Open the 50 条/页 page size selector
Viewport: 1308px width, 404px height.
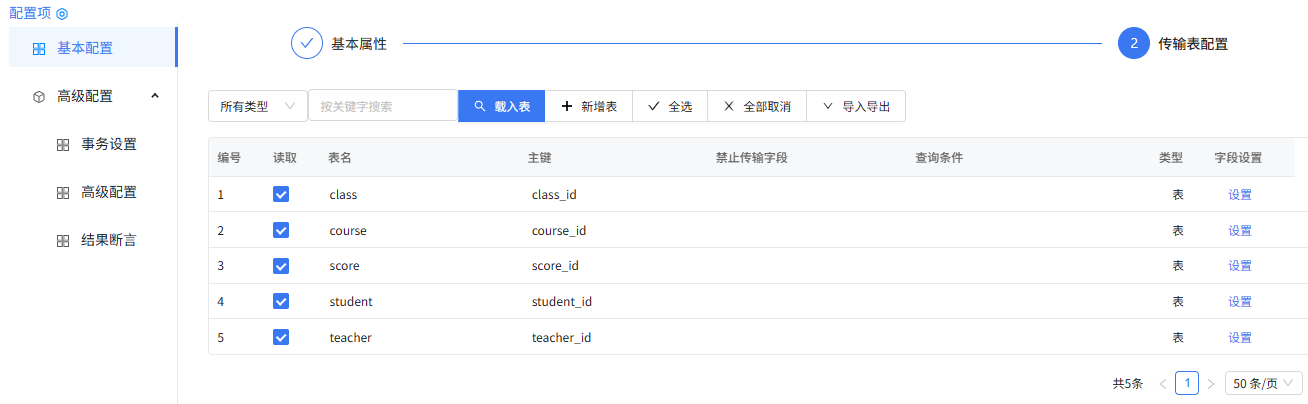click(x=1264, y=384)
